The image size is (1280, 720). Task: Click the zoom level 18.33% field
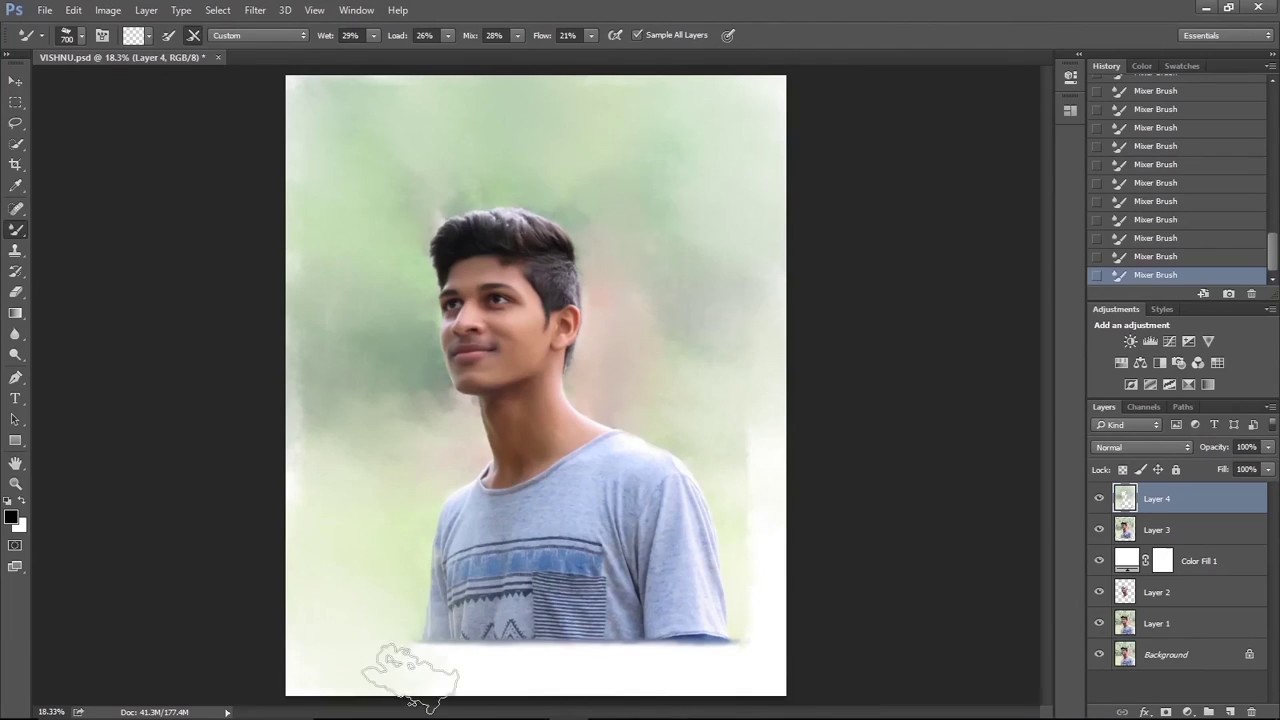click(50, 712)
